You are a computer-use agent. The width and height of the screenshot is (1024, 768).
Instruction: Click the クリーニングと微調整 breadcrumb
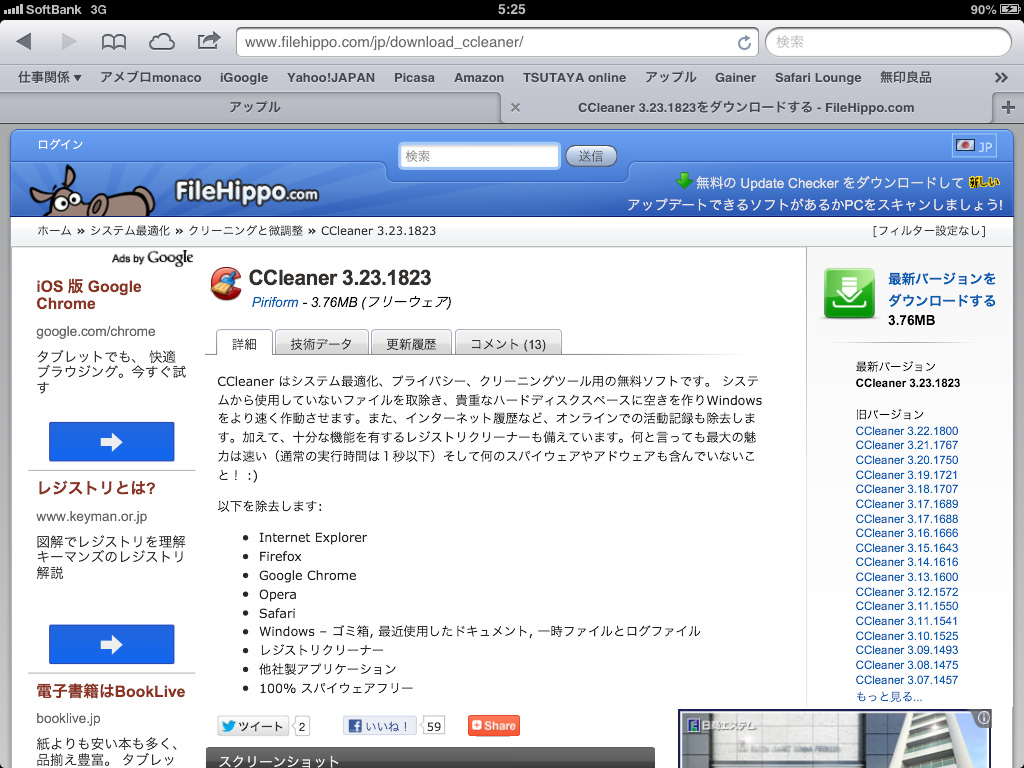pos(246,231)
